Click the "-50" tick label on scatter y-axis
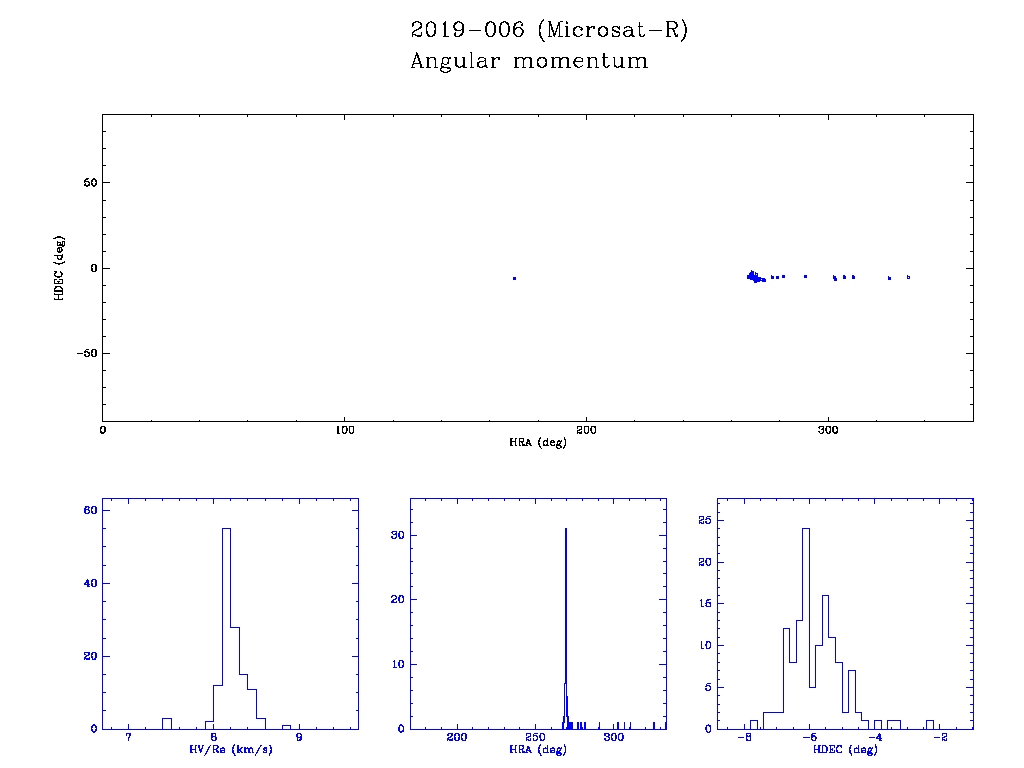Image resolution: width=1024 pixels, height=768 pixels. click(84, 354)
